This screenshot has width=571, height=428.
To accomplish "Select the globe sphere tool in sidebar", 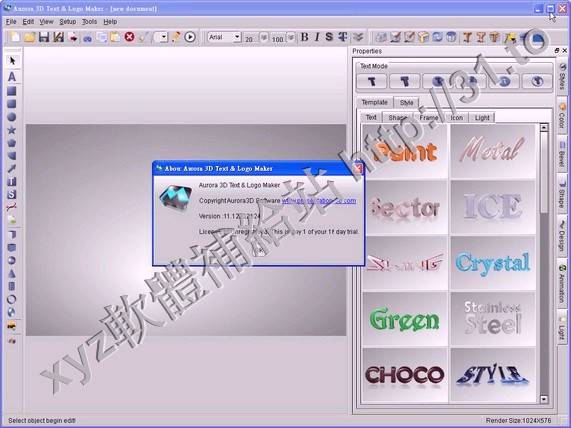I will pyautogui.click(x=12, y=312).
